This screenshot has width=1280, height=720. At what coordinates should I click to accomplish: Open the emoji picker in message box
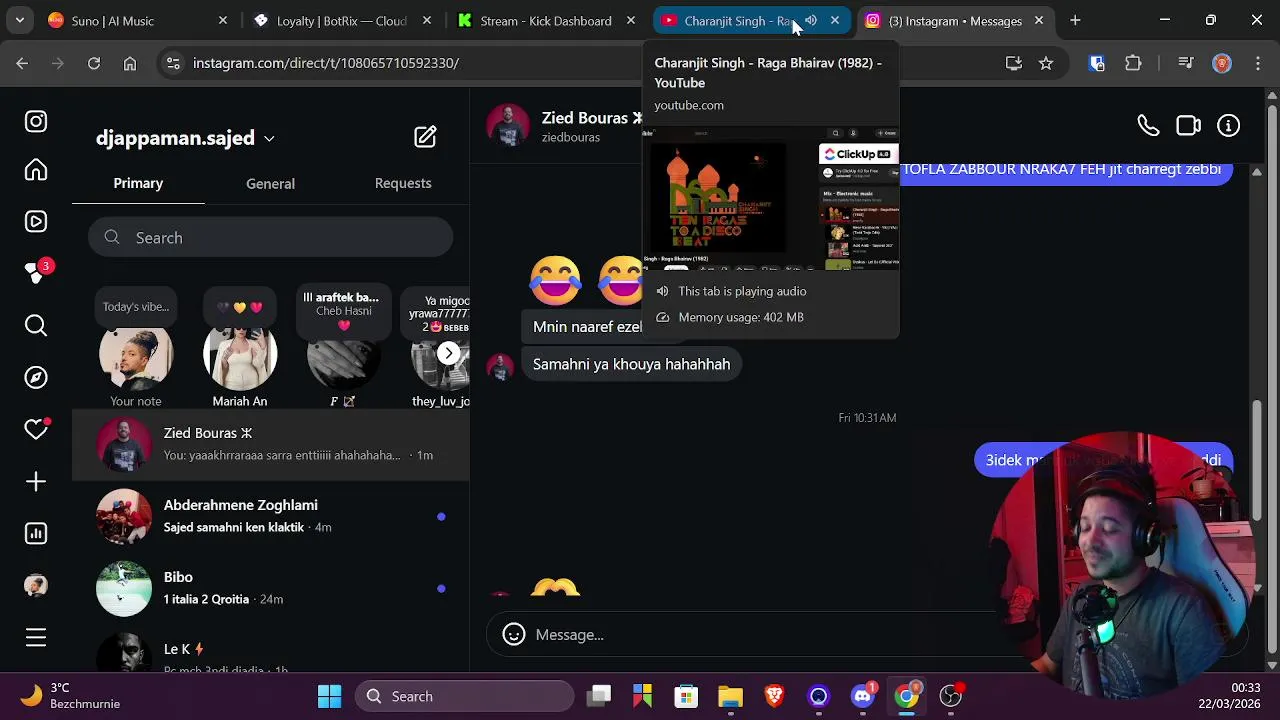(514, 634)
